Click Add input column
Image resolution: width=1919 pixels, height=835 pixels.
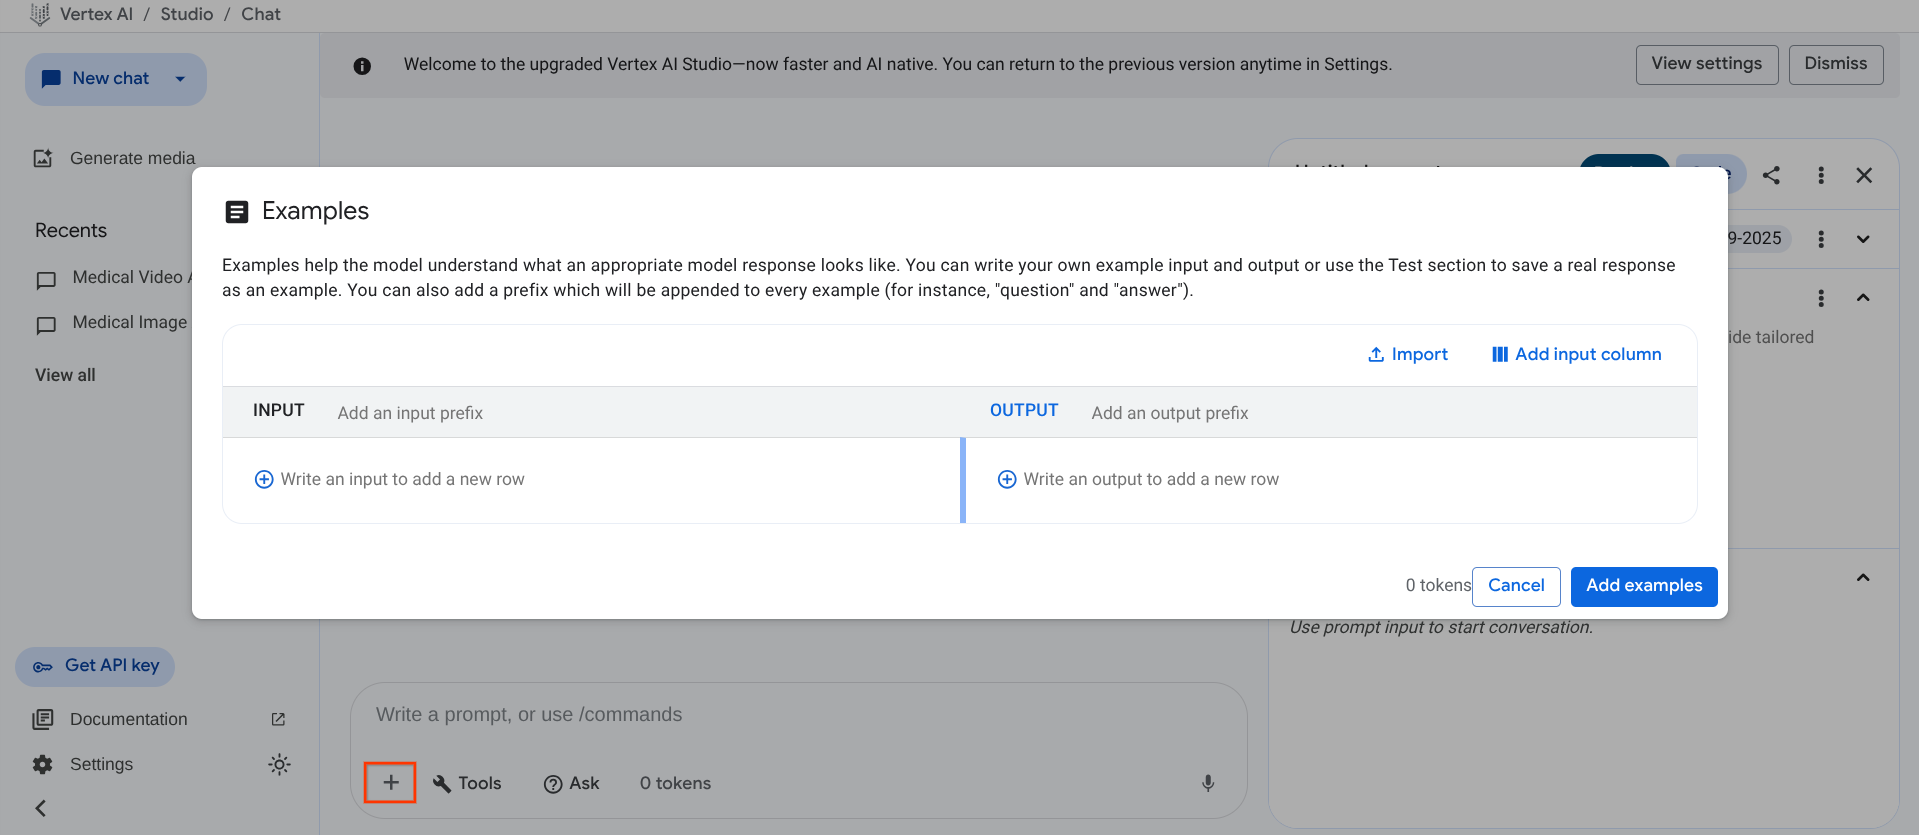1576,354
